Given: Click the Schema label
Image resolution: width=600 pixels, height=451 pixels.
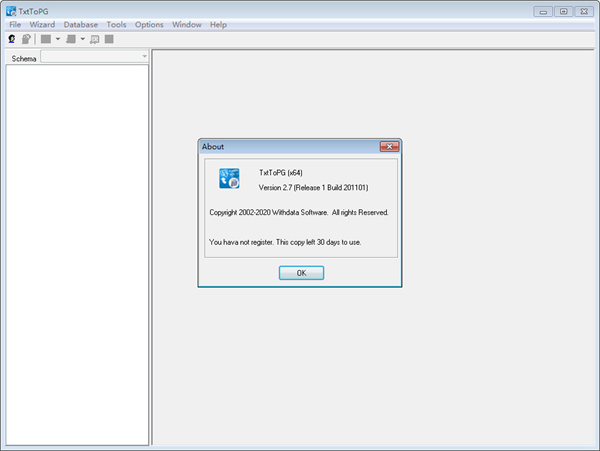Looking at the screenshot, I should coord(24,59).
